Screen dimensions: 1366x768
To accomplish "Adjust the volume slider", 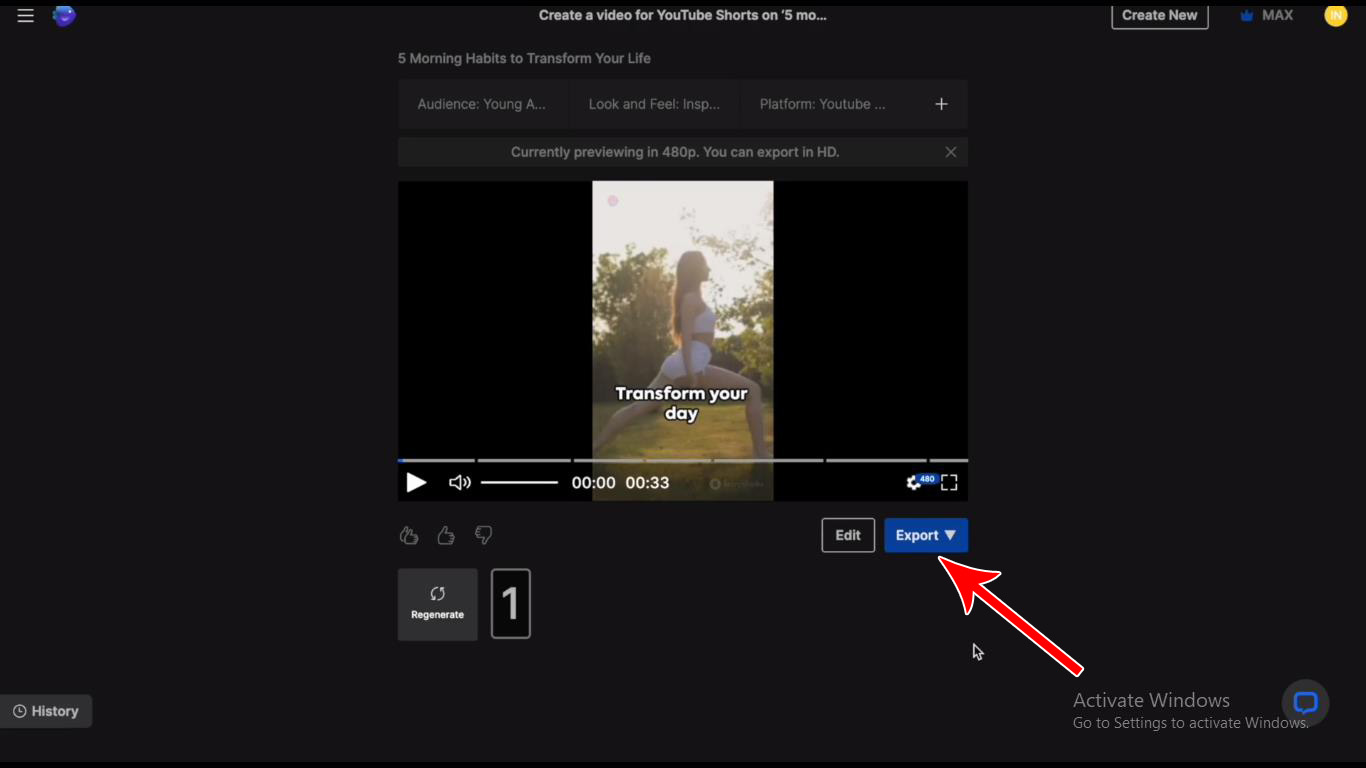I will coord(519,483).
